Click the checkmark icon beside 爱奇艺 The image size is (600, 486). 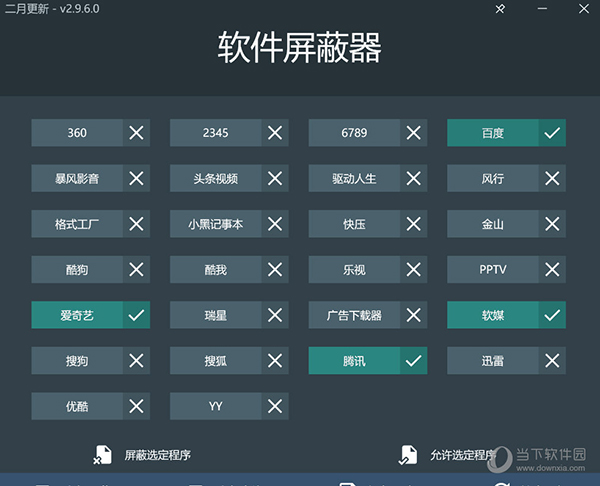click(x=136, y=315)
